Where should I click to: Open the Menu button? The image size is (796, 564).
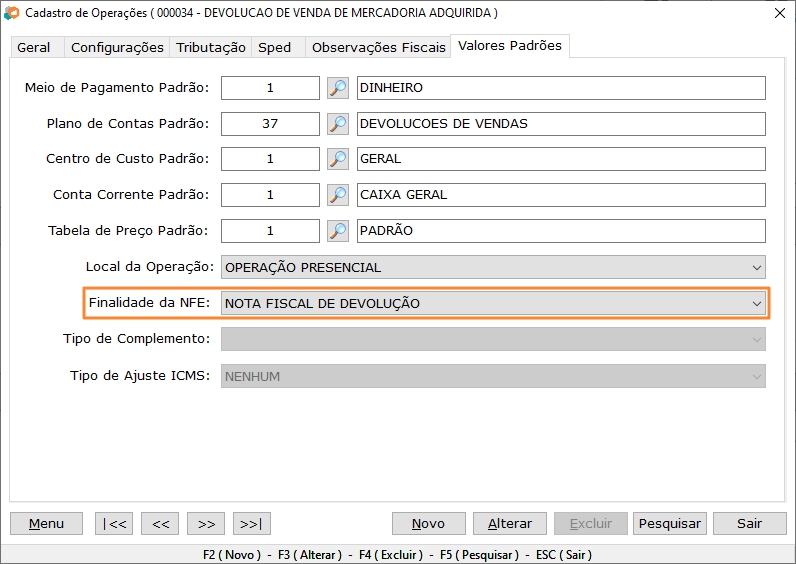[x=46, y=523]
